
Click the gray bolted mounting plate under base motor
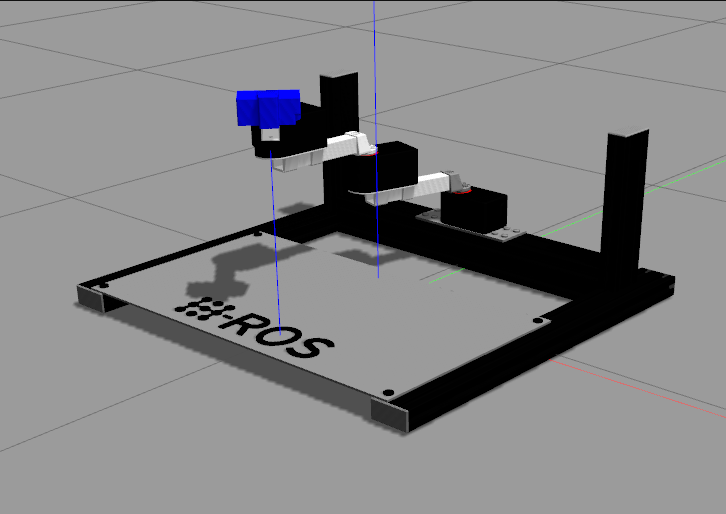pos(471,226)
